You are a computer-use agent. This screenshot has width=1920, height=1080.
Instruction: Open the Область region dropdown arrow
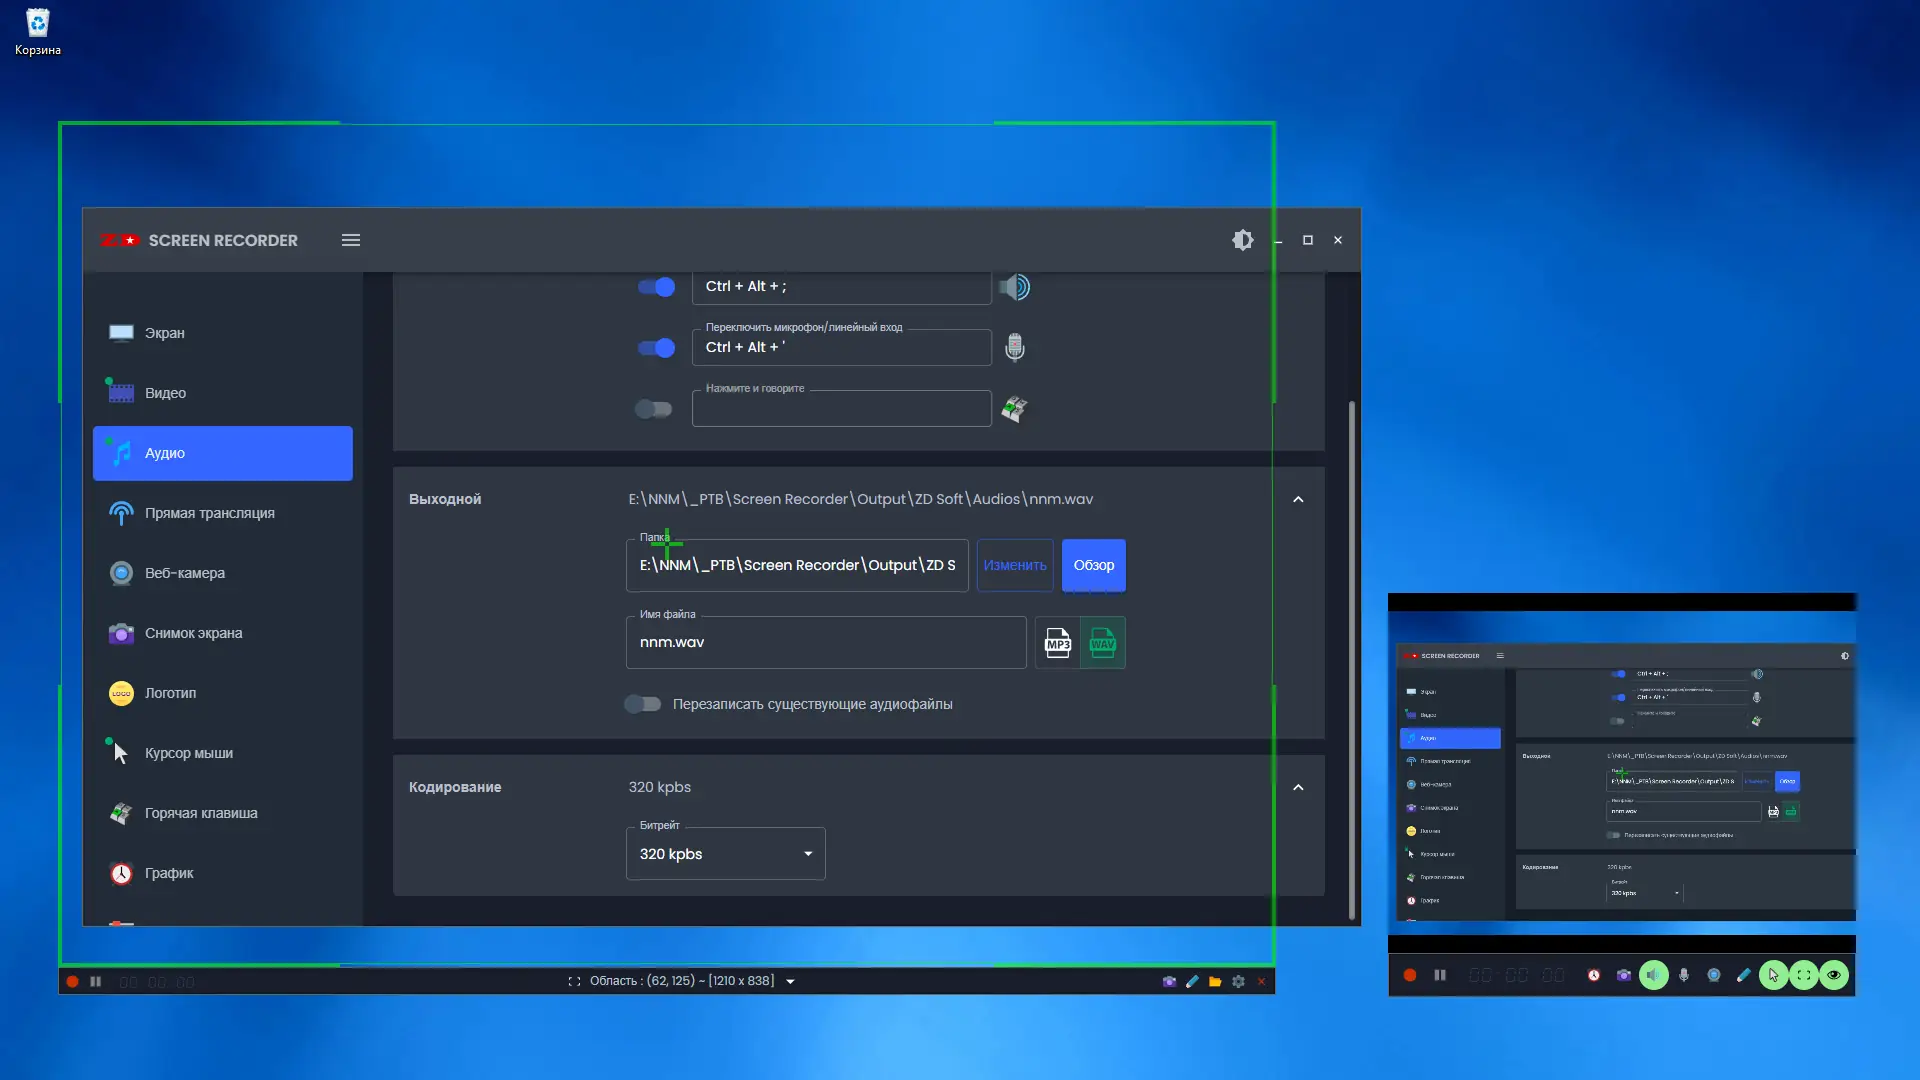click(790, 982)
